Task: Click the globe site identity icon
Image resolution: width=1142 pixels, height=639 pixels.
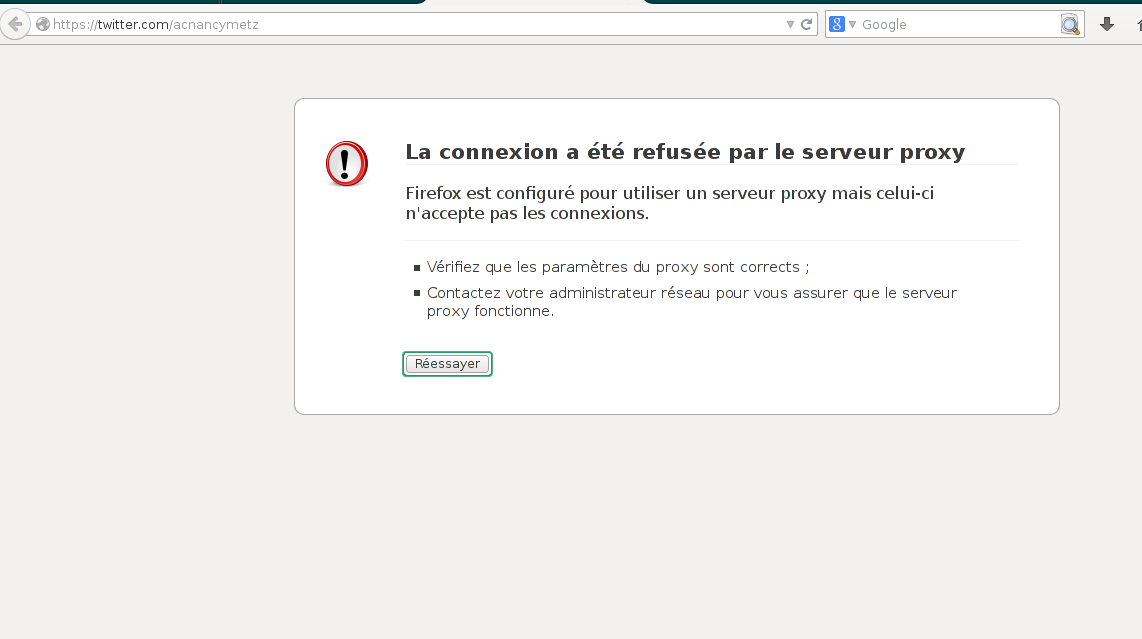Action: pyautogui.click(x=43, y=24)
